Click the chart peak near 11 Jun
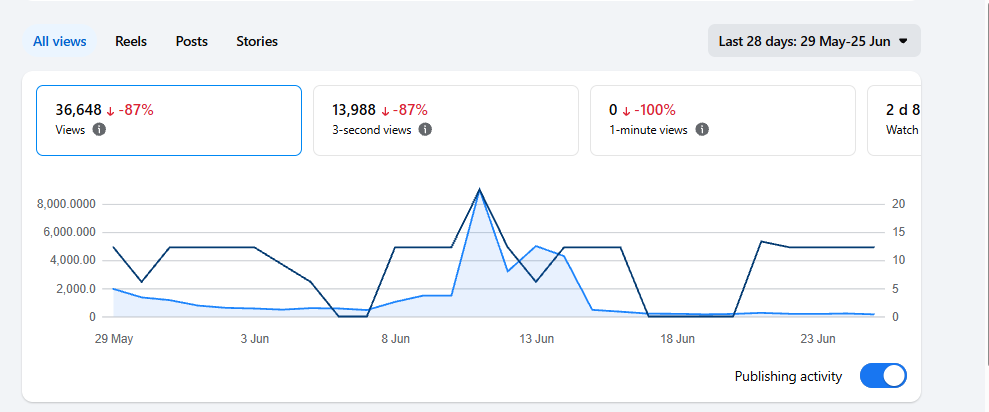989x412 pixels. (479, 189)
